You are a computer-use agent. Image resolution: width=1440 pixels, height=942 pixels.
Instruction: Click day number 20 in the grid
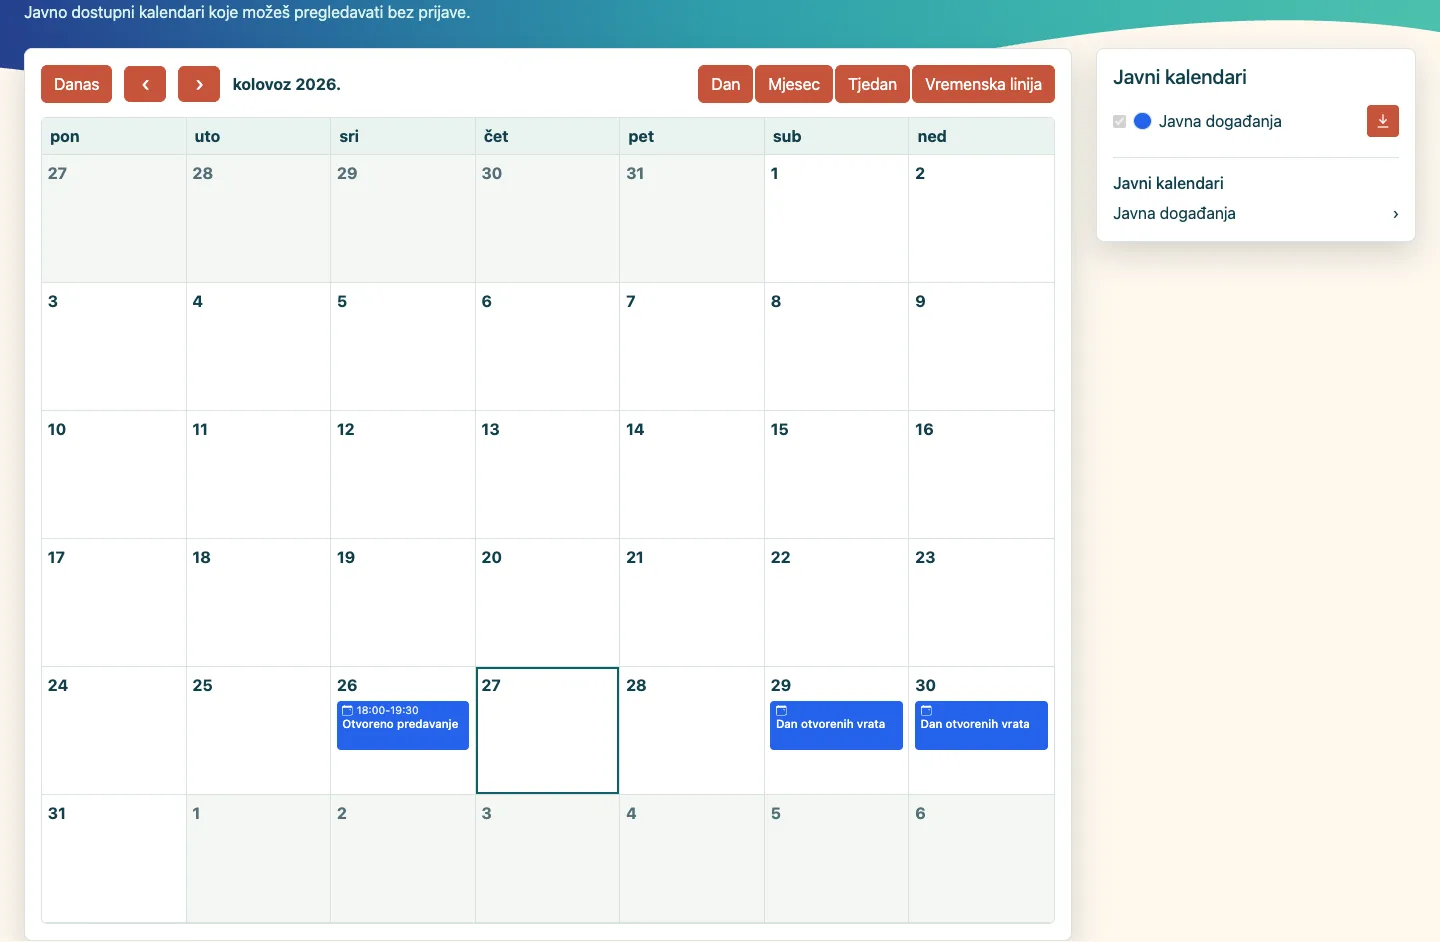[x=492, y=557]
